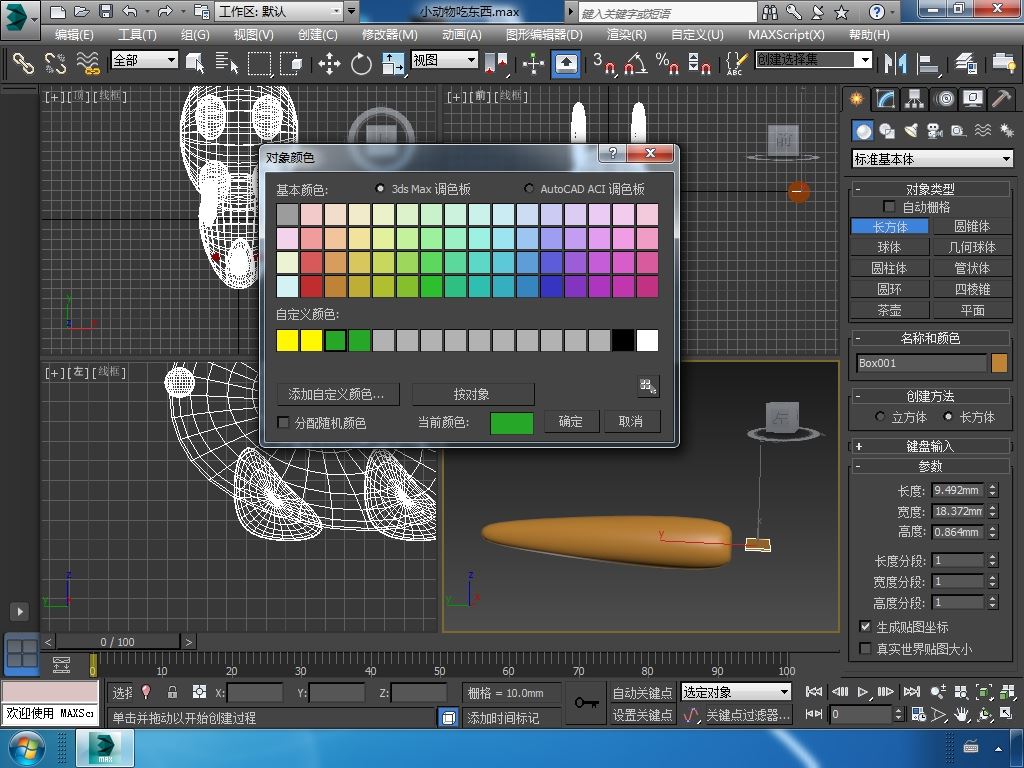
Task: Select the Systems category icon
Action: click(x=1006, y=131)
